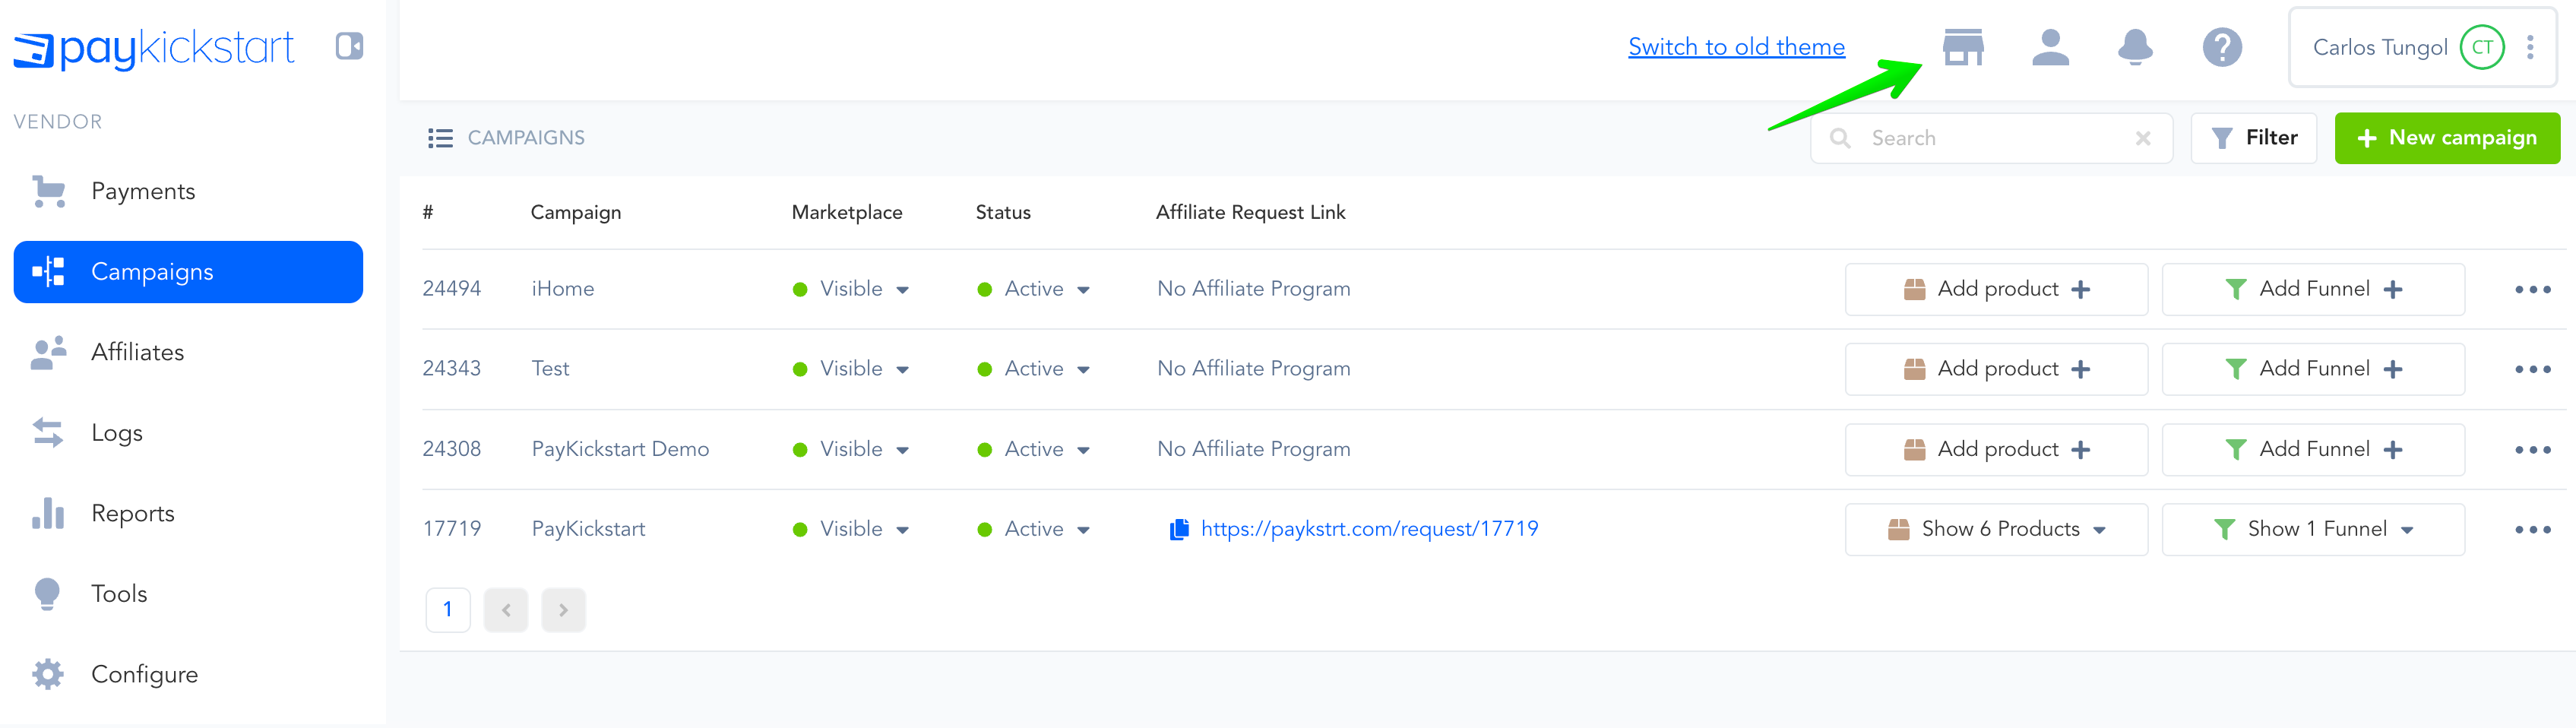This screenshot has height=728, width=2576.
Task: Open the user profile icon
Action: pyautogui.click(x=2050, y=47)
